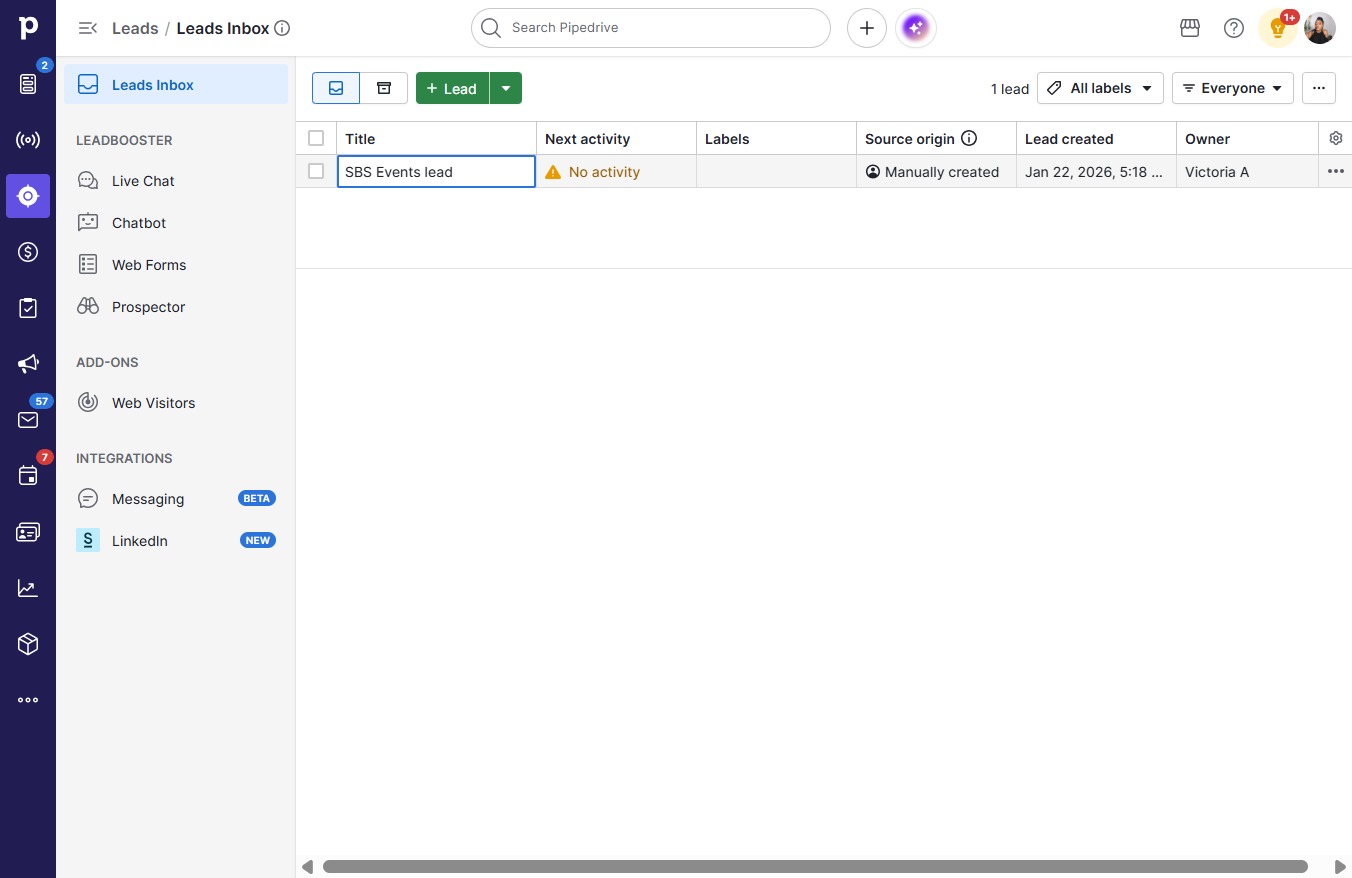Open the All labels filter dropdown
Viewport: 1352px width, 878px height.
[x=1100, y=88]
